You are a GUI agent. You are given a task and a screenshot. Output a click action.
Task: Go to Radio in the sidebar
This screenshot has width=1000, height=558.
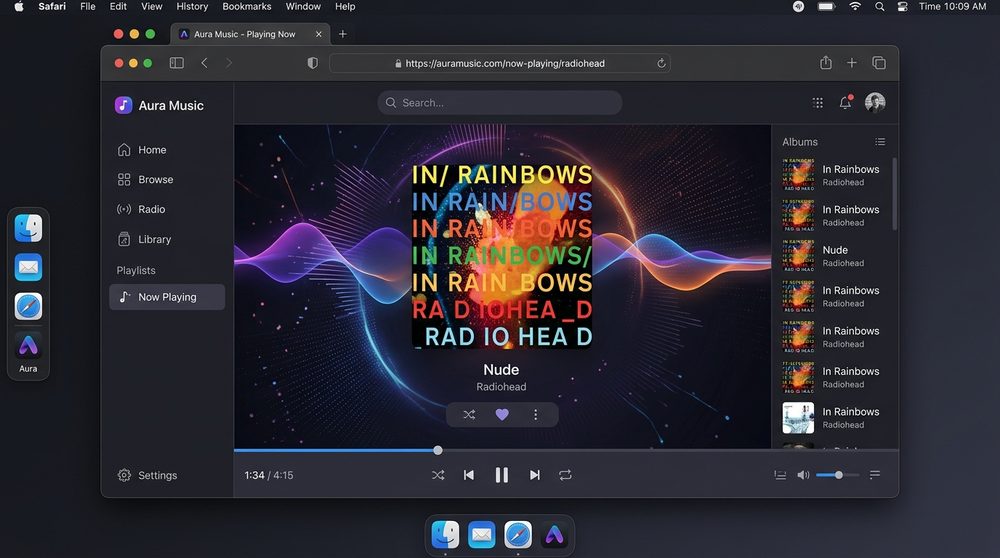pyautogui.click(x=142, y=209)
